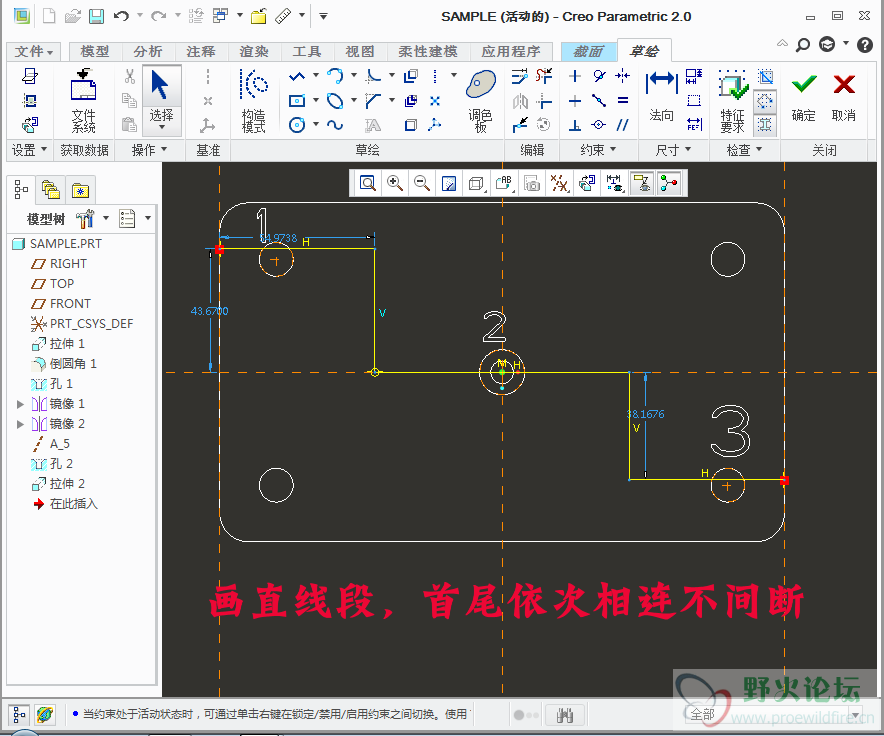Apply the Perpendicular constraint icon
The width and height of the screenshot is (884, 736).
(x=574, y=125)
